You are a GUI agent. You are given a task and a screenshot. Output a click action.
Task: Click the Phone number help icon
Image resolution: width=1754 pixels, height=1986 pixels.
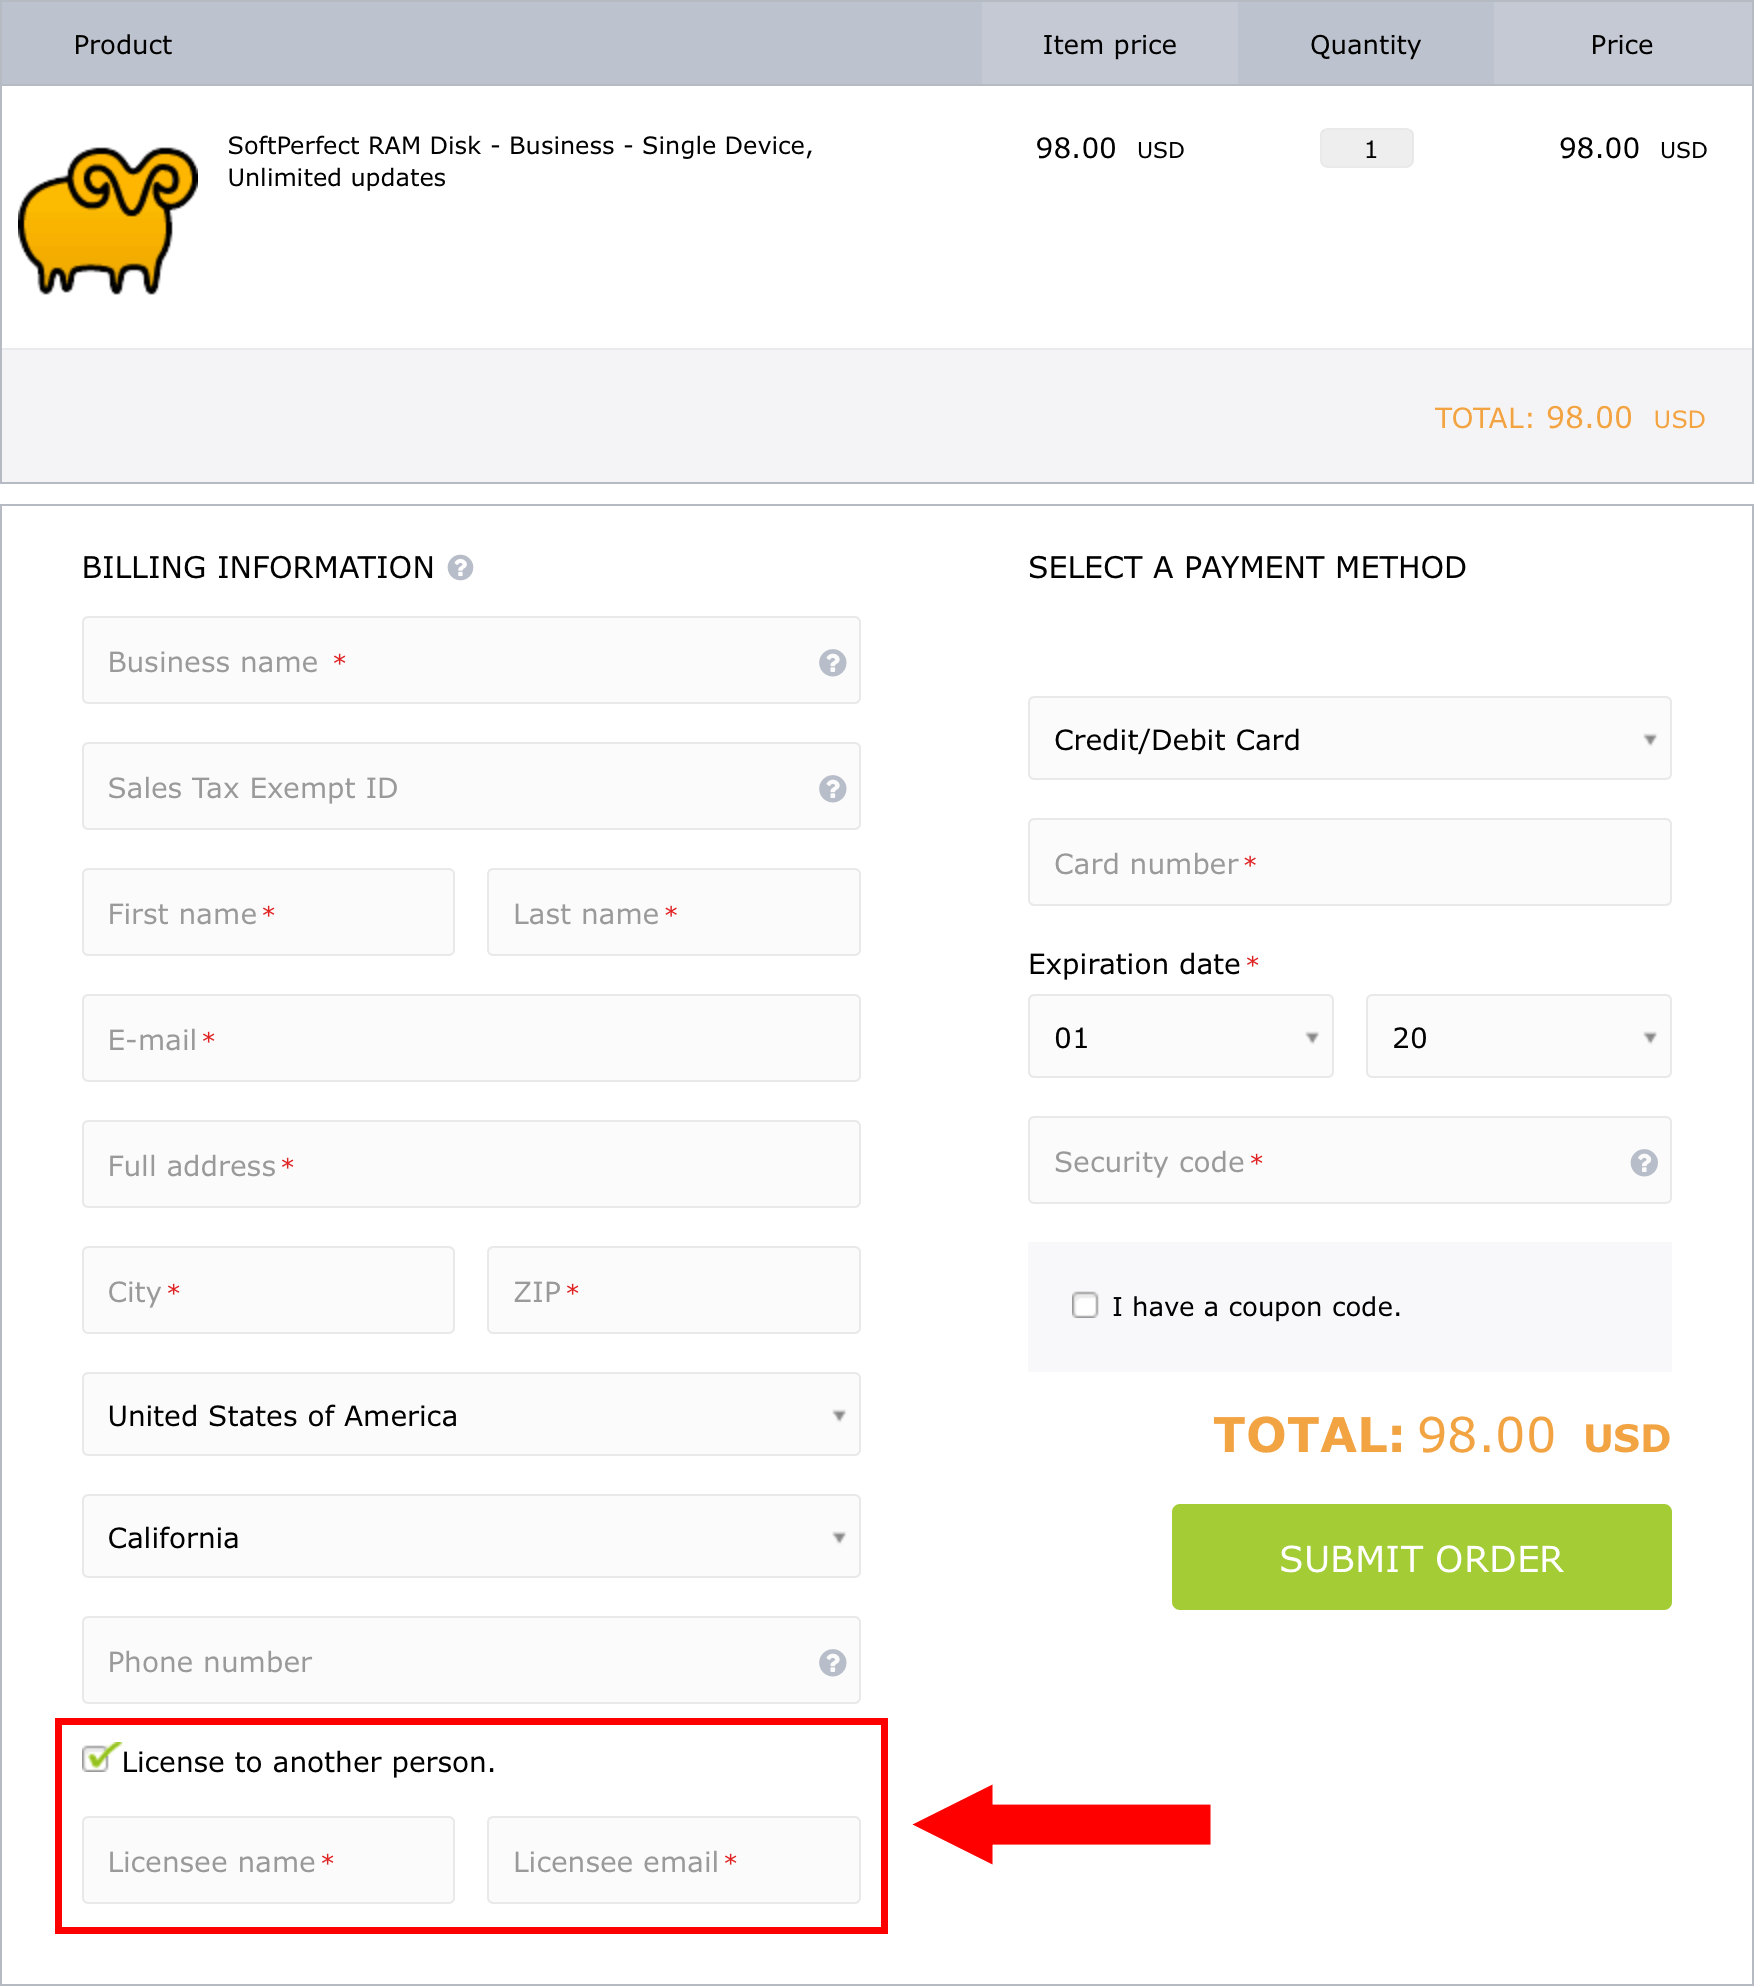tap(832, 1662)
